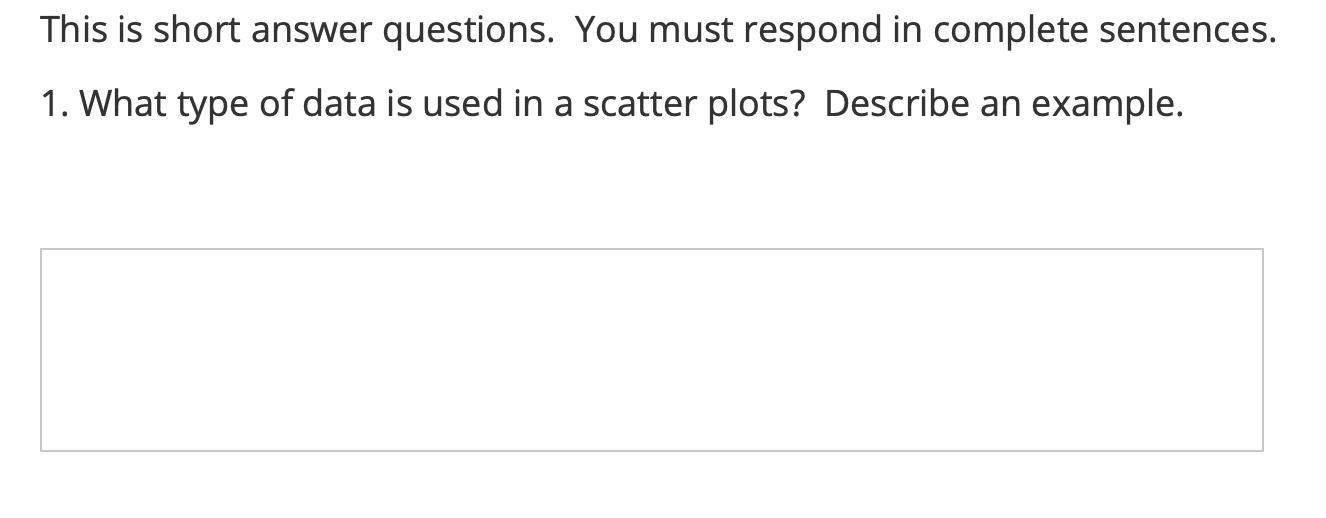
Task: Click the question number '1.'
Action: pos(55,103)
